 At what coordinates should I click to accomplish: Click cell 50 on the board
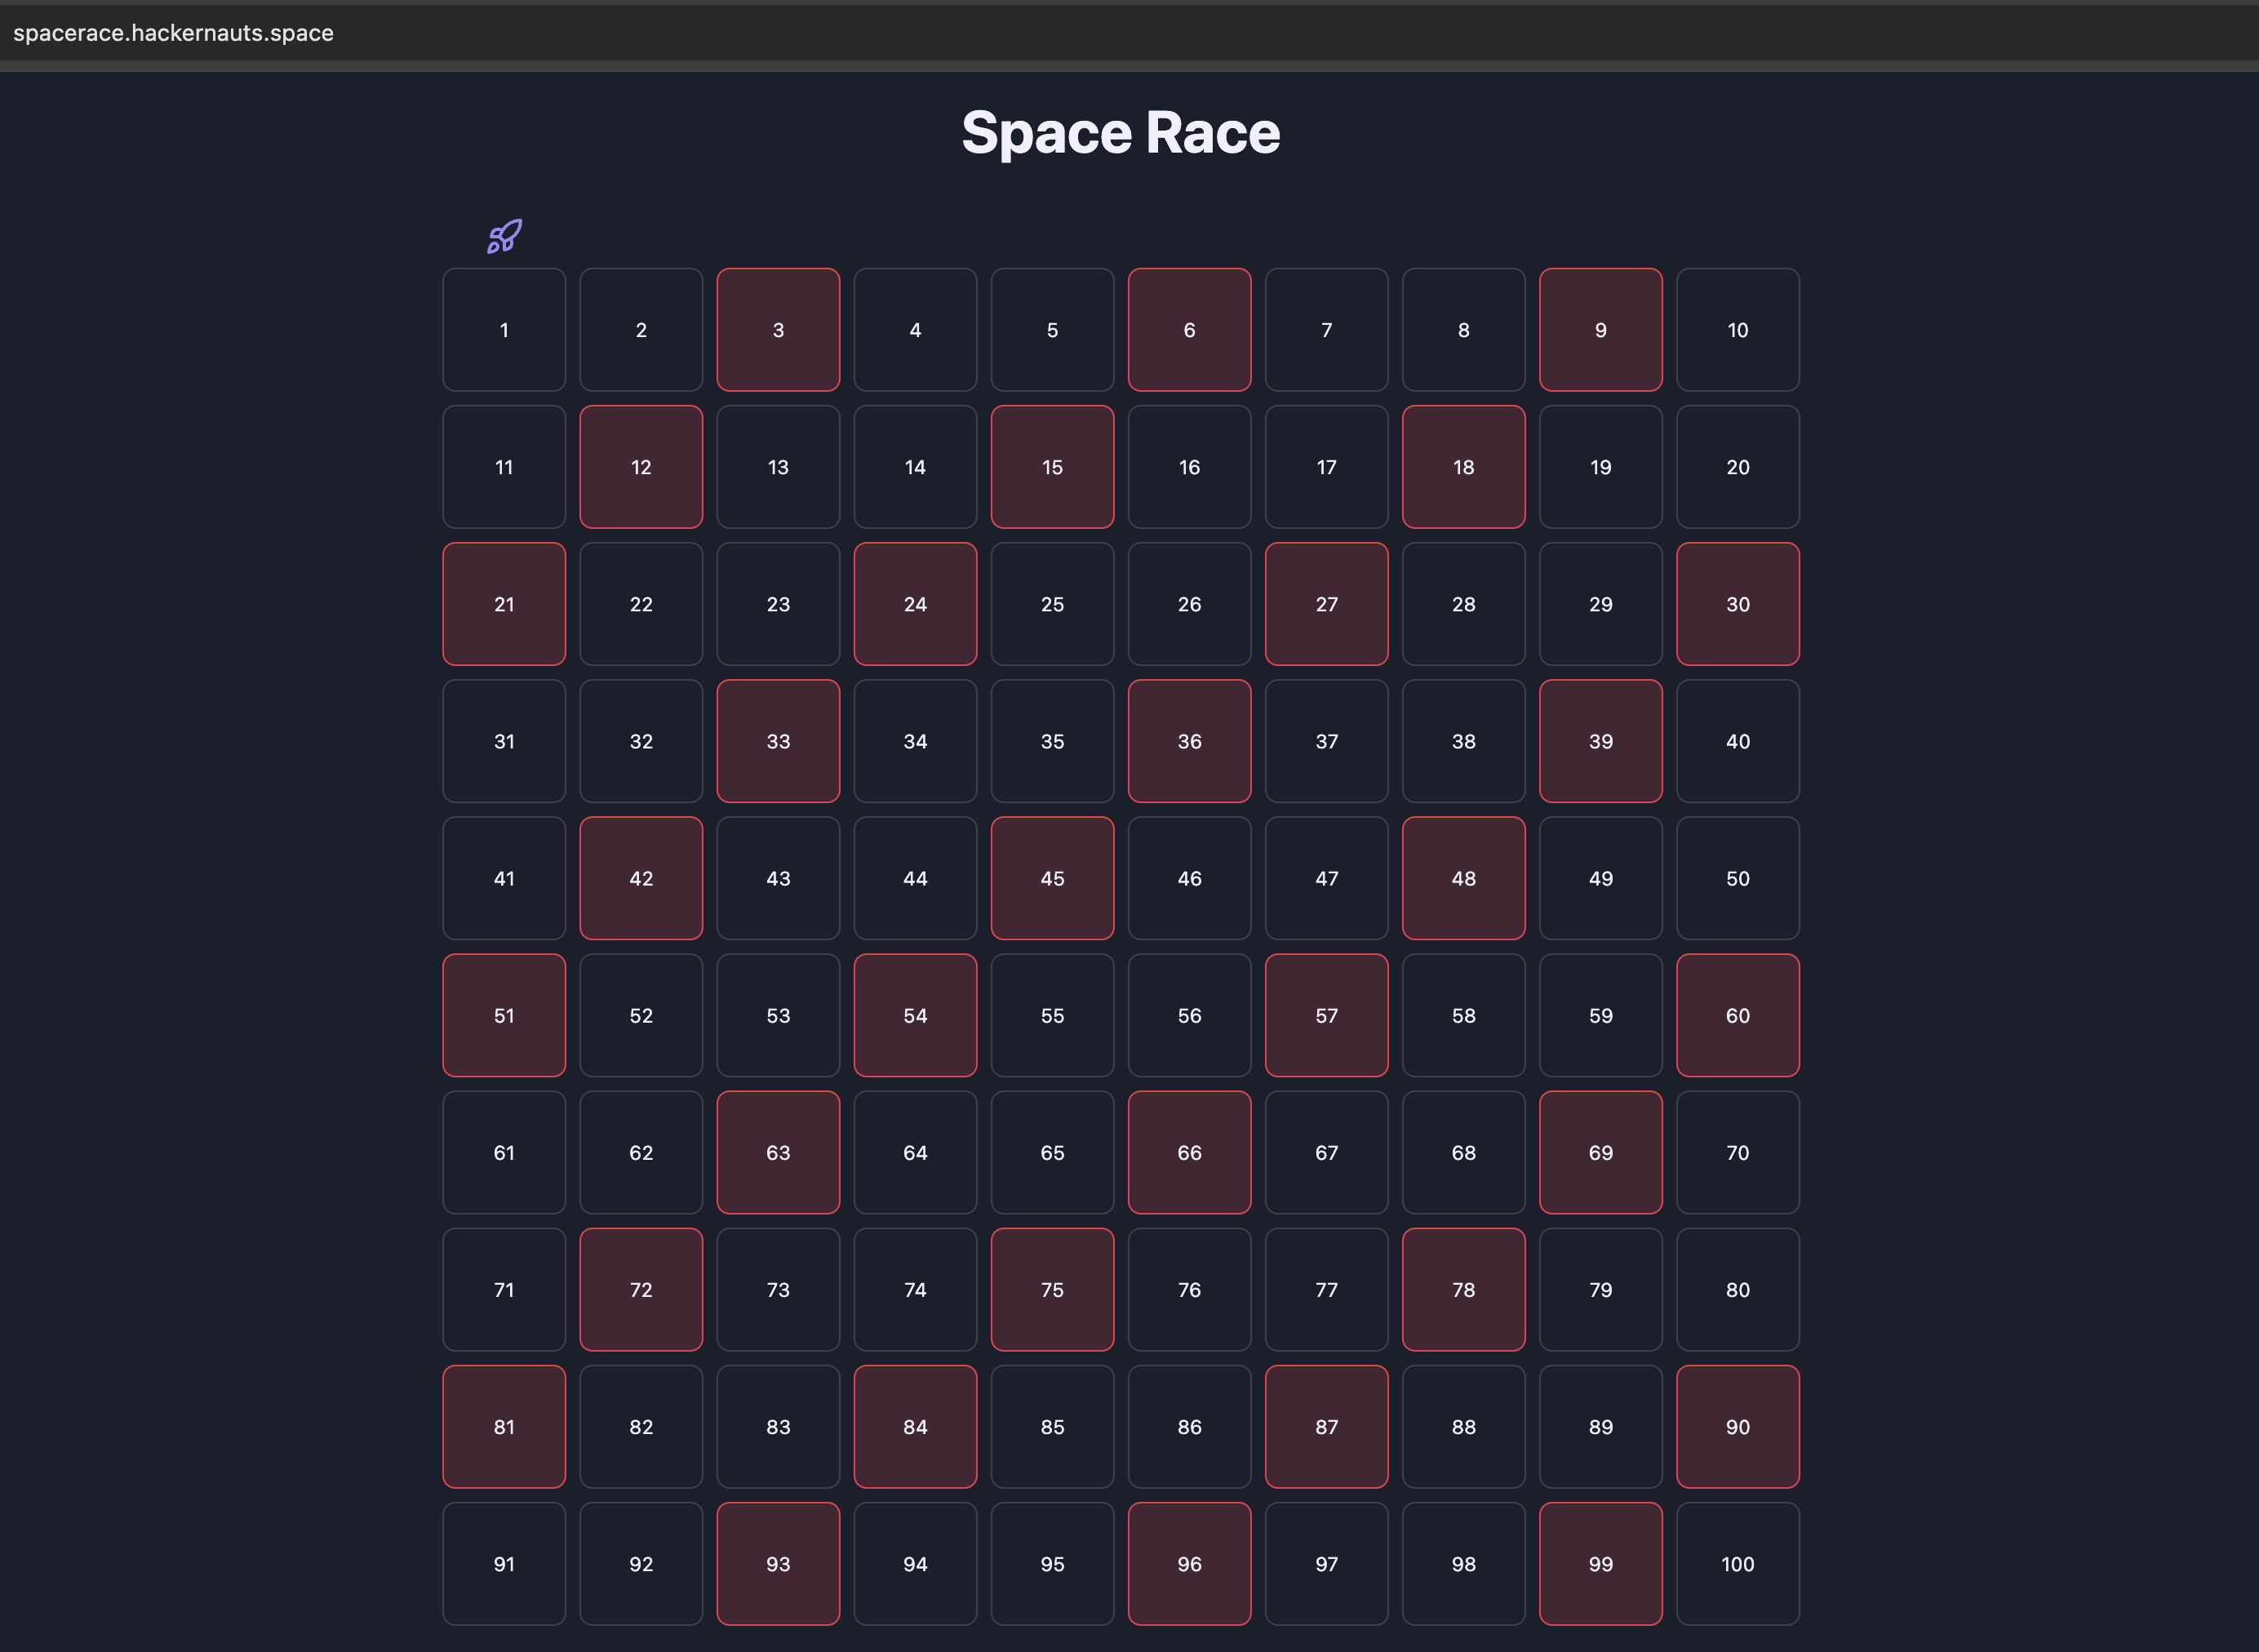[x=1738, y=878]
